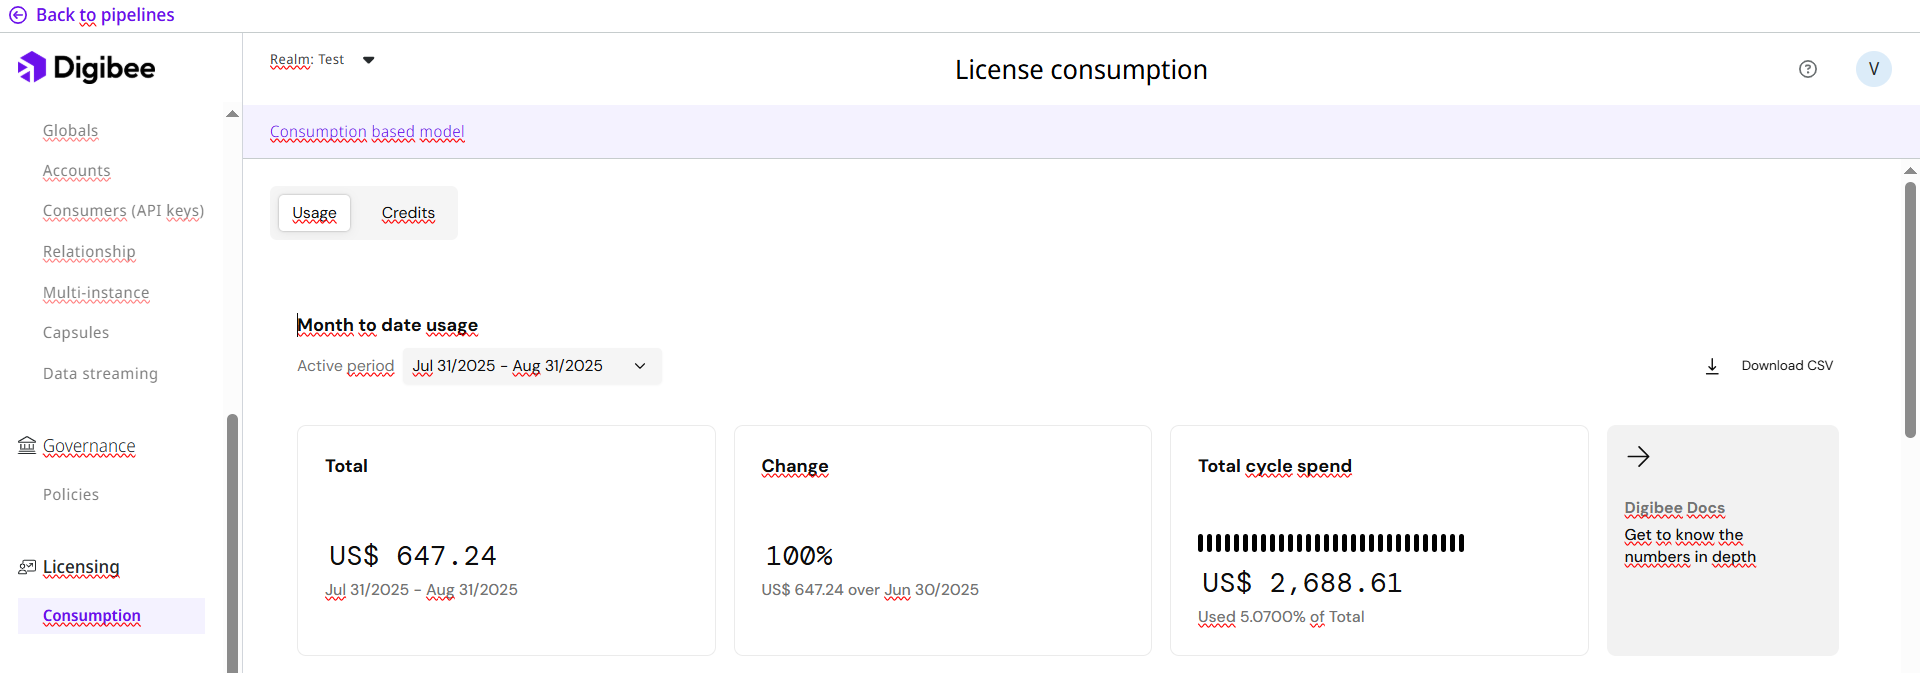1920x673 pixels.
Task: Switch to the Credits tab
Action: click(408, 213)
